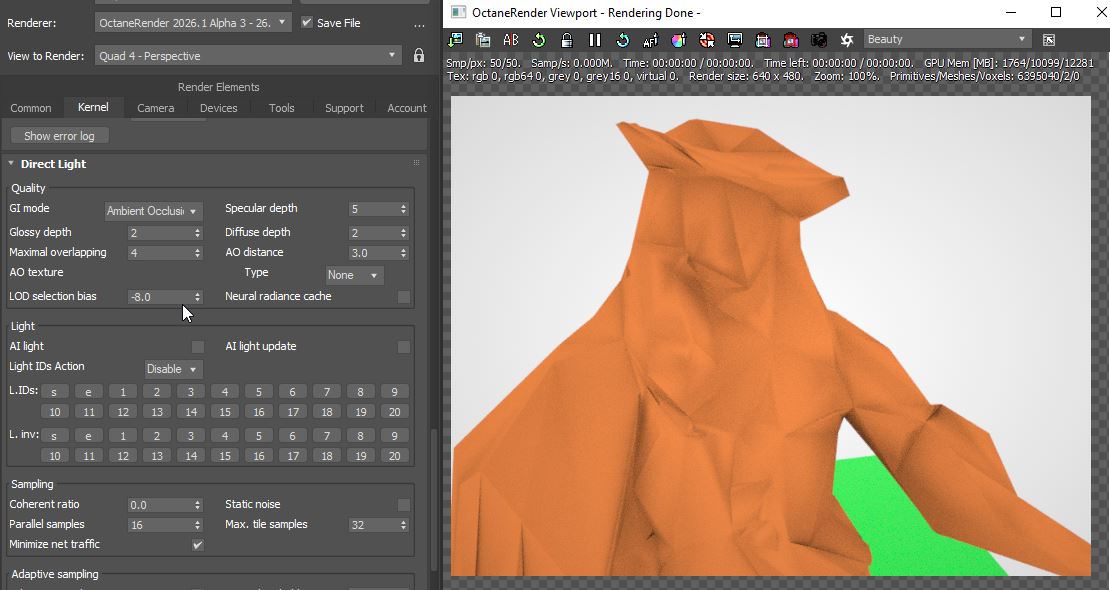The image size is (1110, 590).
Task: Click the lock icon beside View to Render
Action: (x=419, y=55)
